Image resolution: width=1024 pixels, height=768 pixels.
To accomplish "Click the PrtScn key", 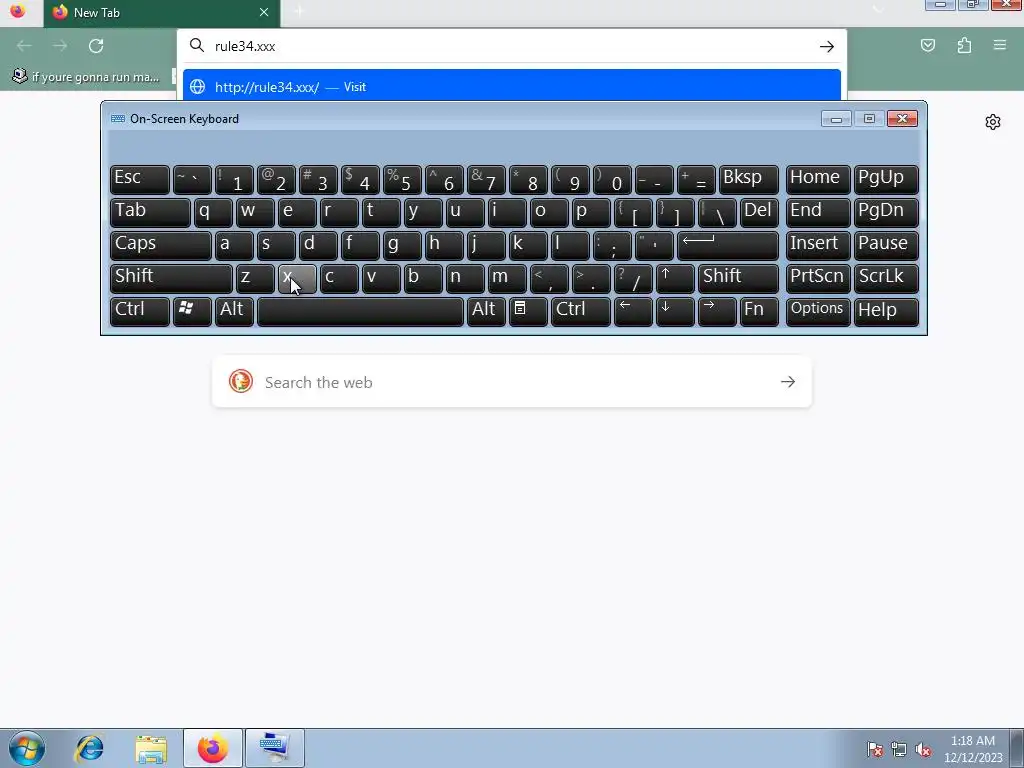I will [818, 278].
